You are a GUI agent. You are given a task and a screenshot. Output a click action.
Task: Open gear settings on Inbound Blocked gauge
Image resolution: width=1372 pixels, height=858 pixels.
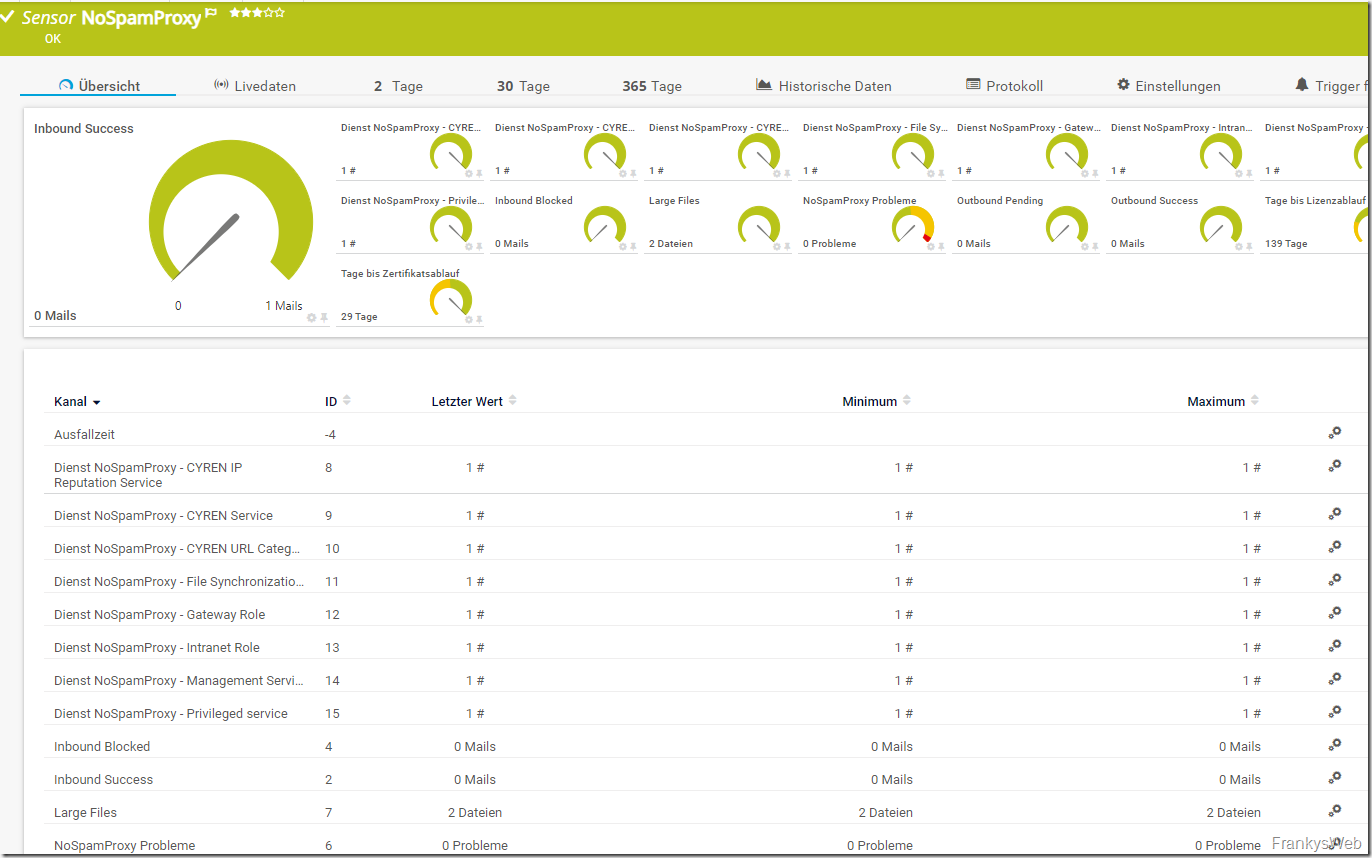[622, 246]
